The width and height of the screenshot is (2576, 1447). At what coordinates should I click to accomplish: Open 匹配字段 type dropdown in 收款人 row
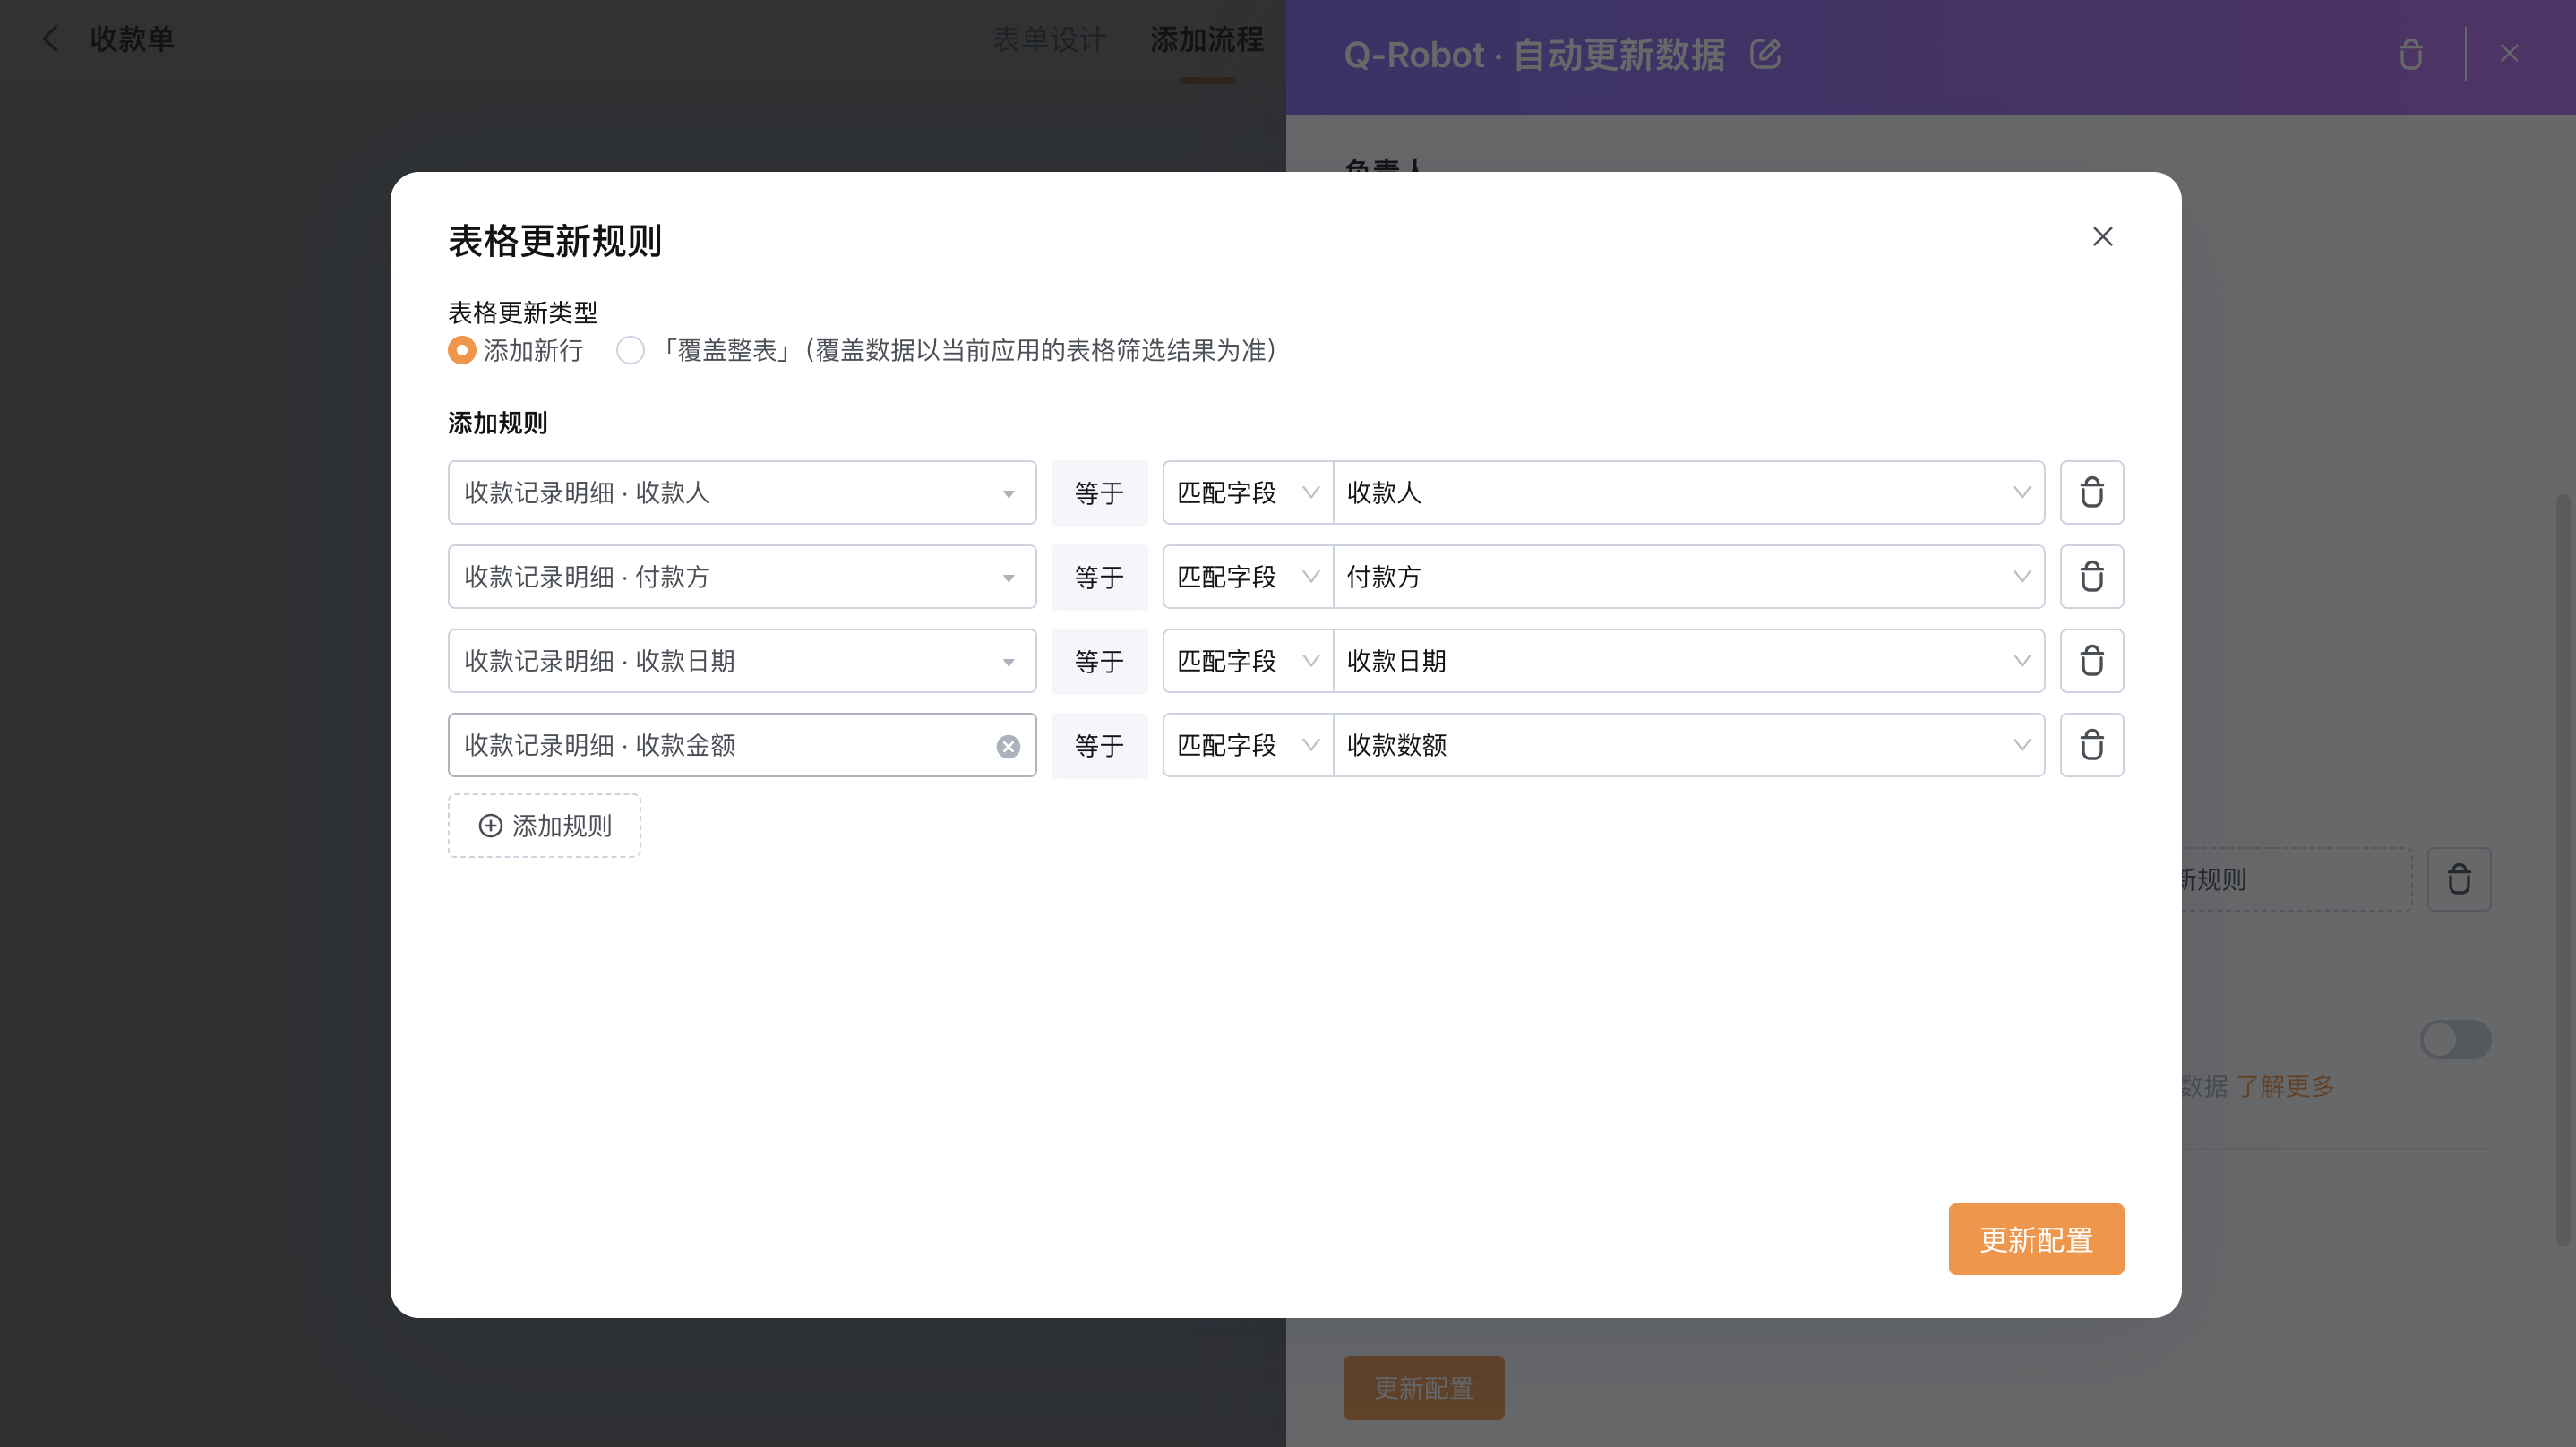coord(1248,492)
